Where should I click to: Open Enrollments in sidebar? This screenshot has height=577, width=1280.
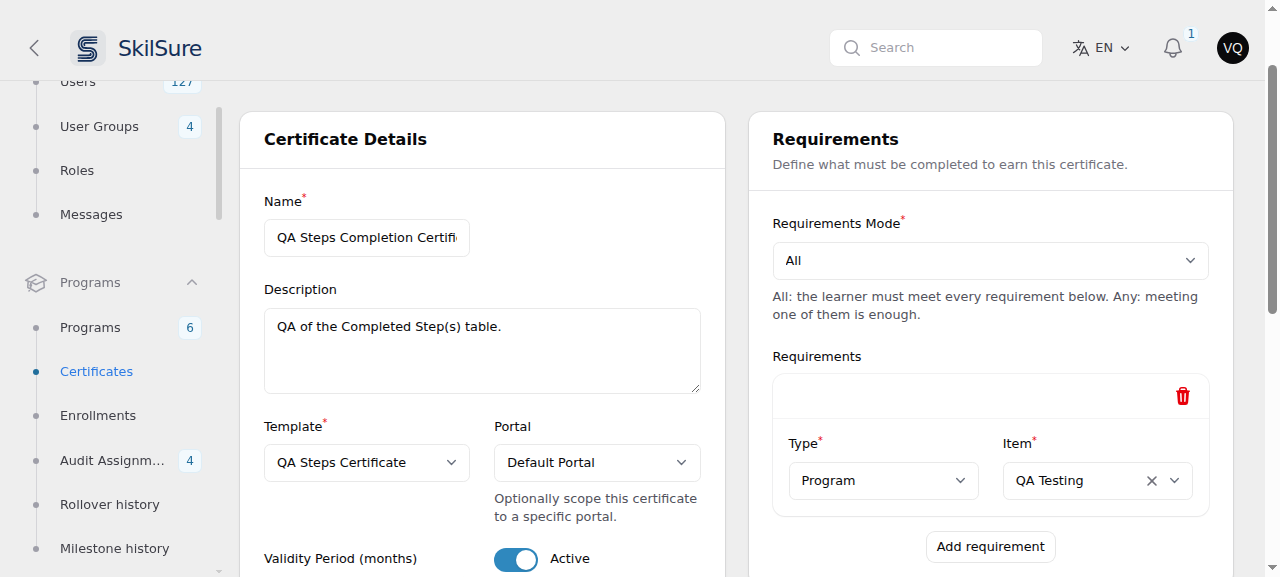pos(98,416)
